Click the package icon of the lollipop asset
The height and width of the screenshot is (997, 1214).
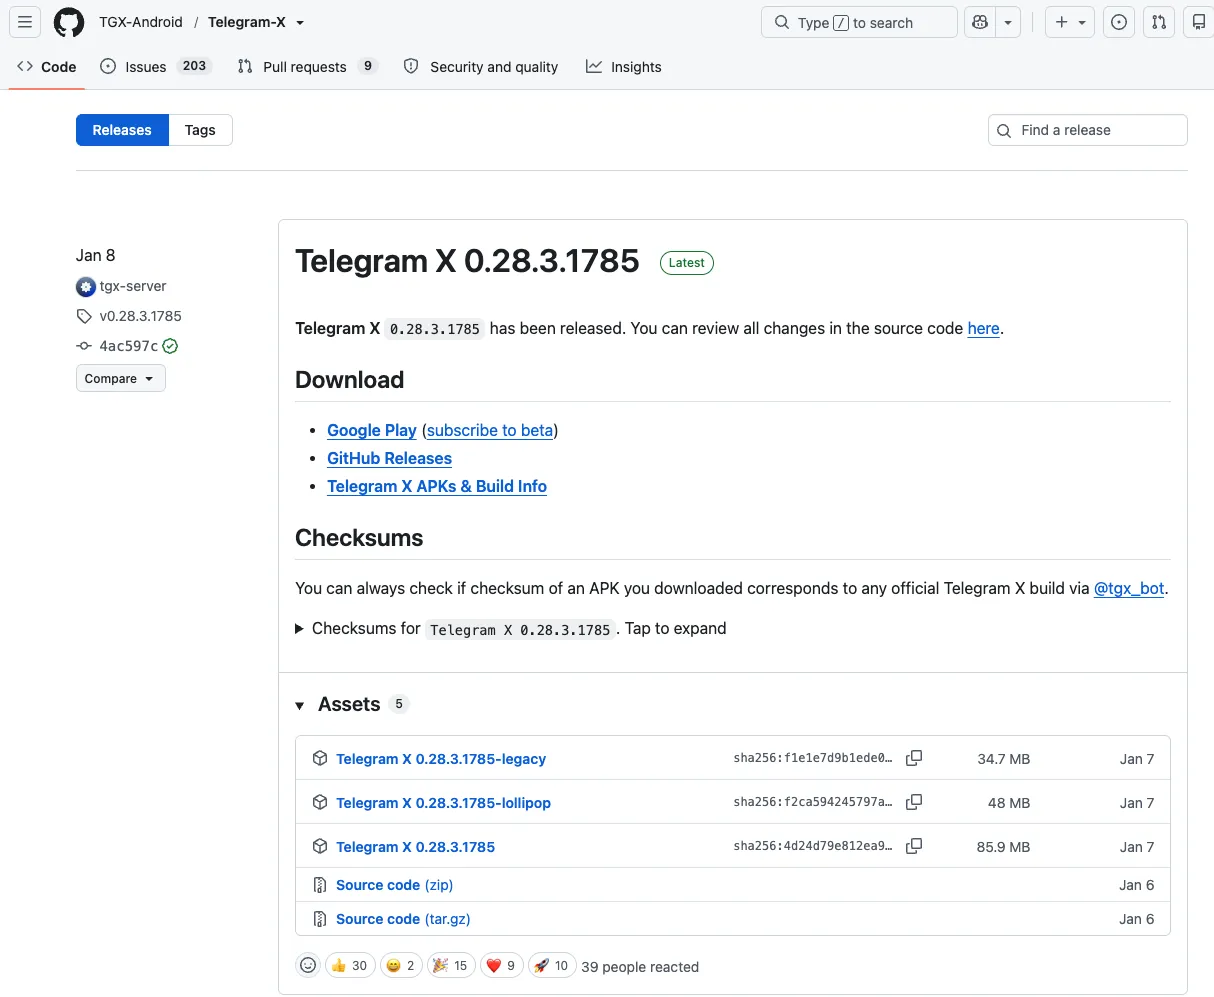(320, 802)
